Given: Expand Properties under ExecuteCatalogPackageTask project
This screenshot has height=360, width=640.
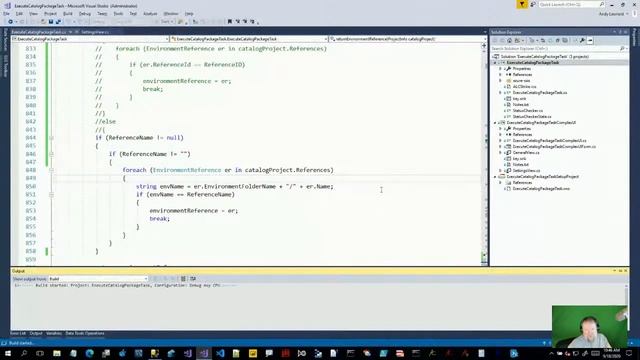Looking at the screenshot, I should point(500,69).
